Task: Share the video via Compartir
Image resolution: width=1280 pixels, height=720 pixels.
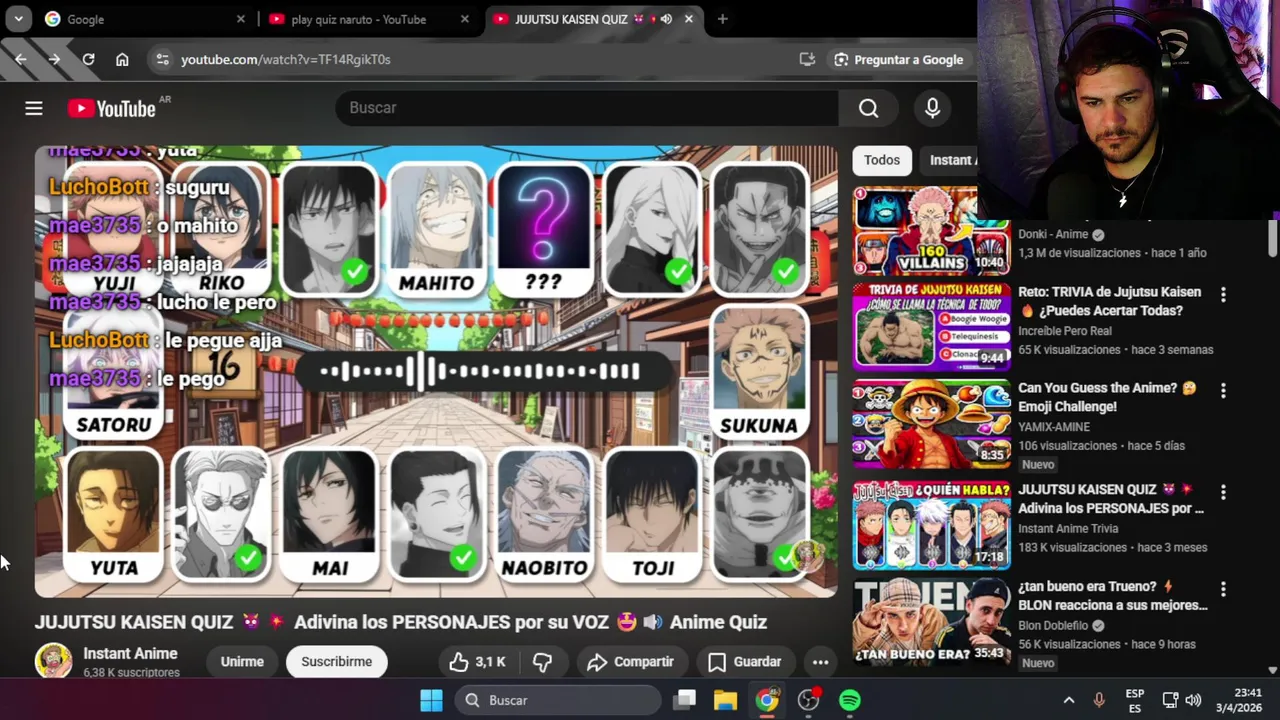Action: tap(630, 662)
